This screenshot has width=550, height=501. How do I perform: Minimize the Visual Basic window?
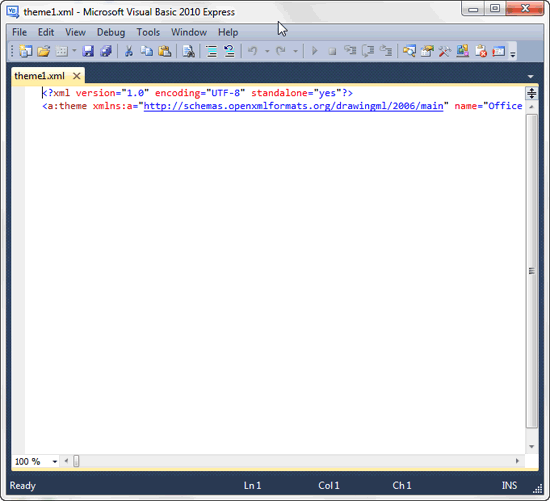click(x=473, y=8)
